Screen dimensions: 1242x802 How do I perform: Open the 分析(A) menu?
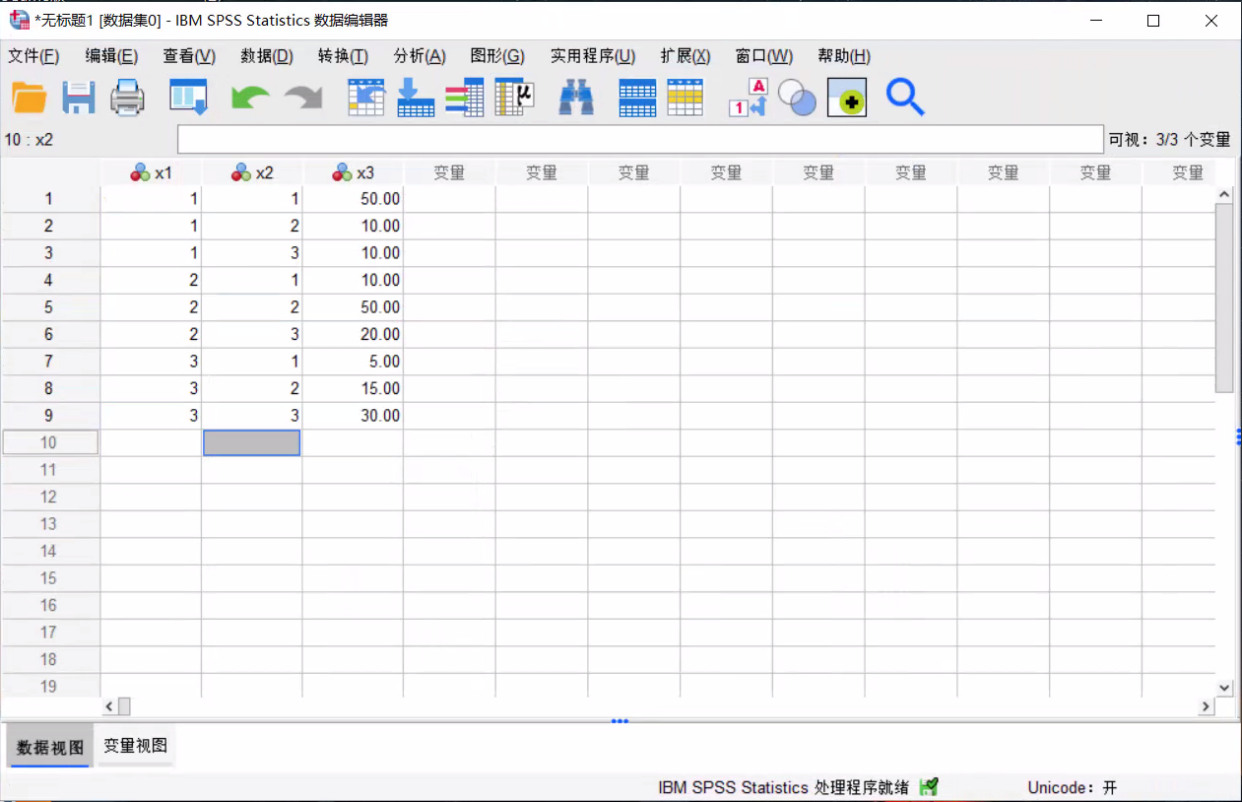click(419, 56)
